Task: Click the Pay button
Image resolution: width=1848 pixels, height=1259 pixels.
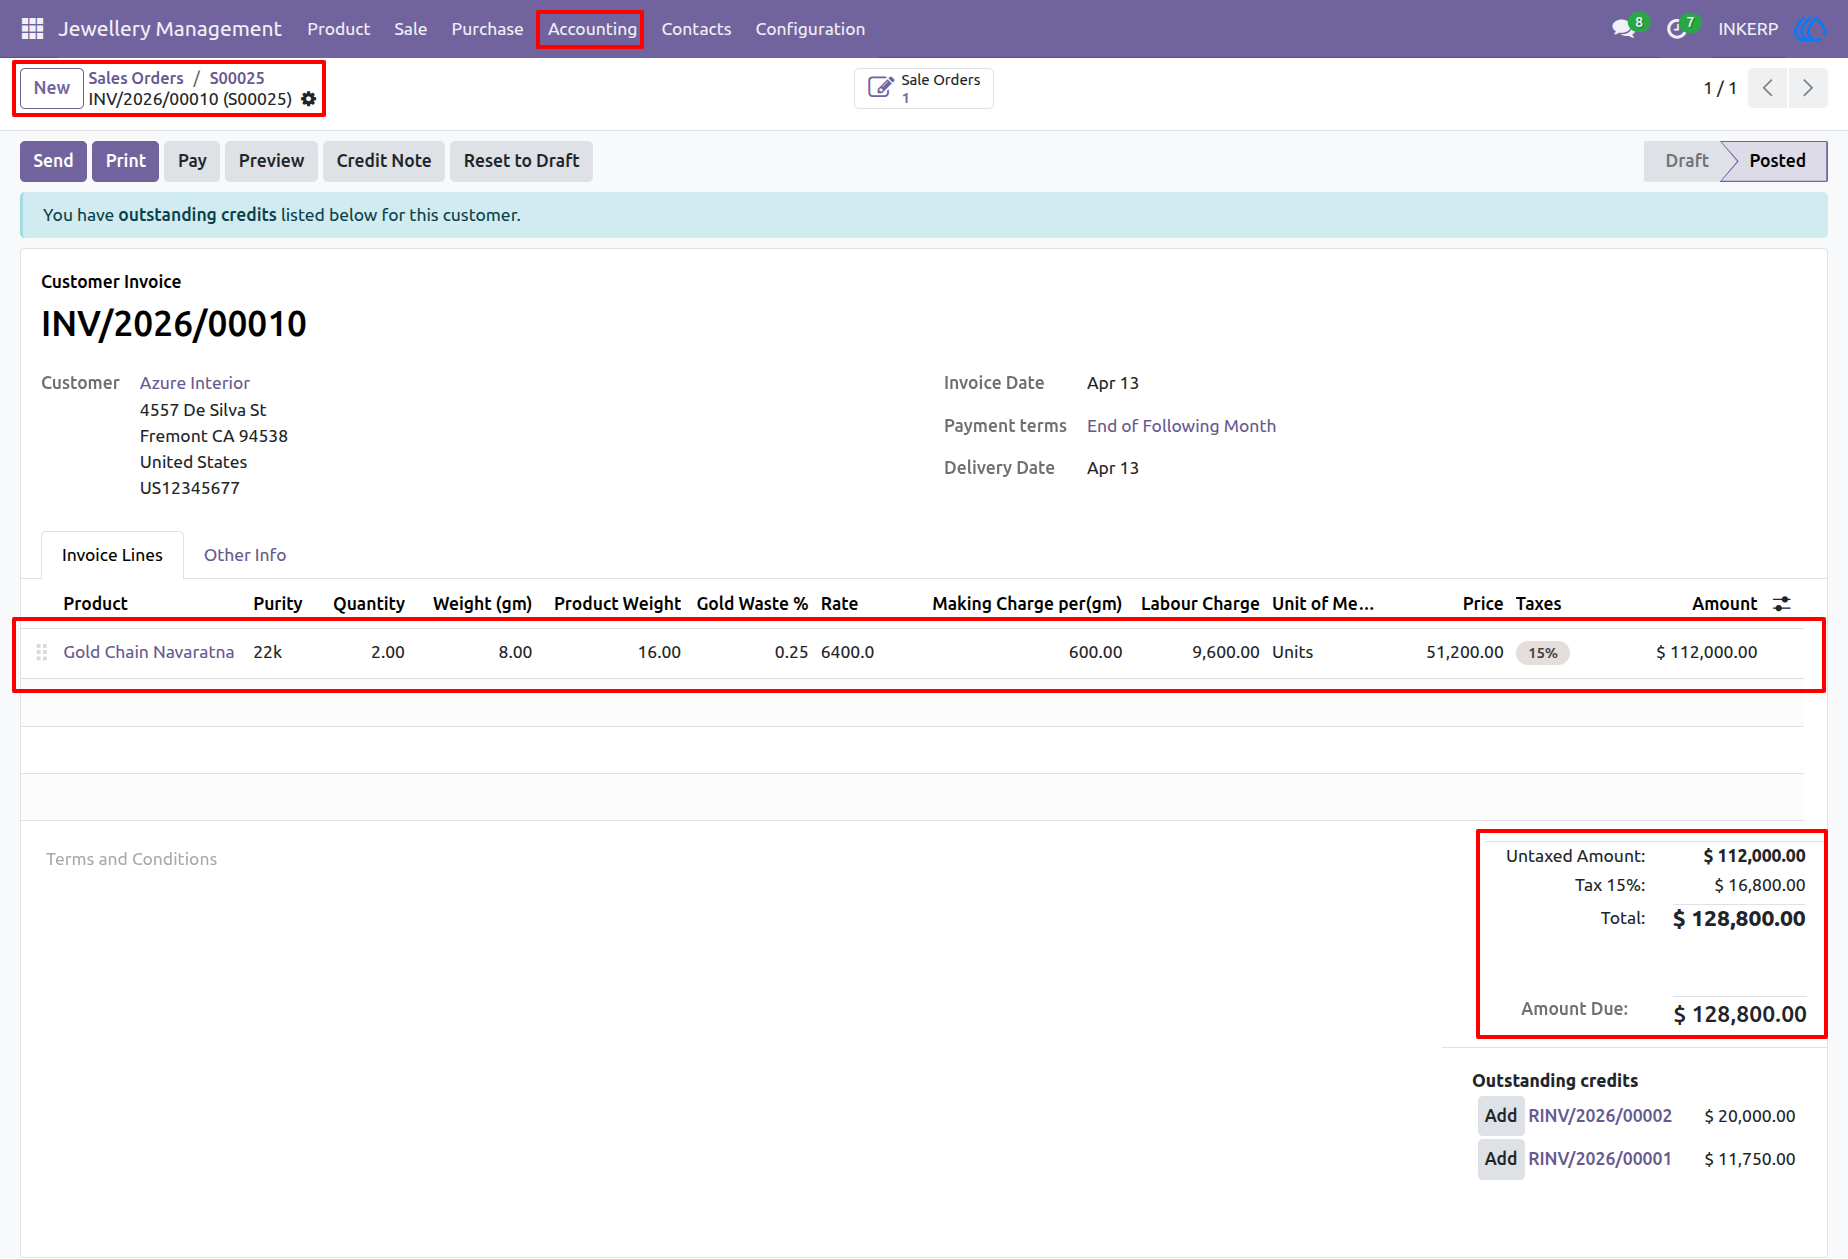Action: coord(192,161)
